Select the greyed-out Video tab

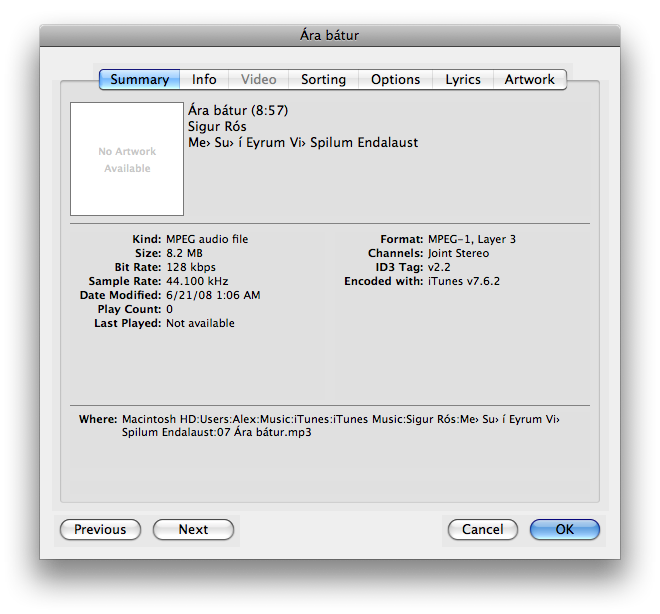(x=258, y=80)
